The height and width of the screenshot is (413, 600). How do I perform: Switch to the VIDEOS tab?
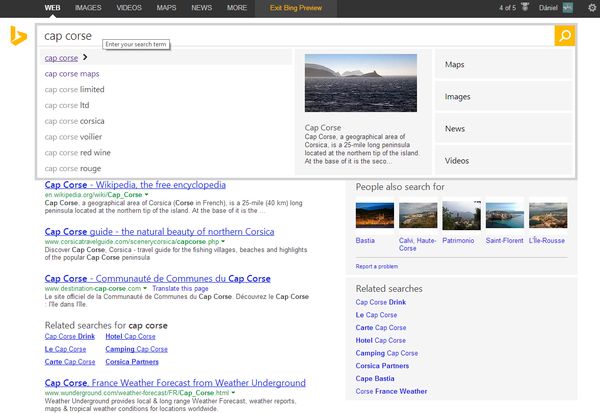[129, 8]
